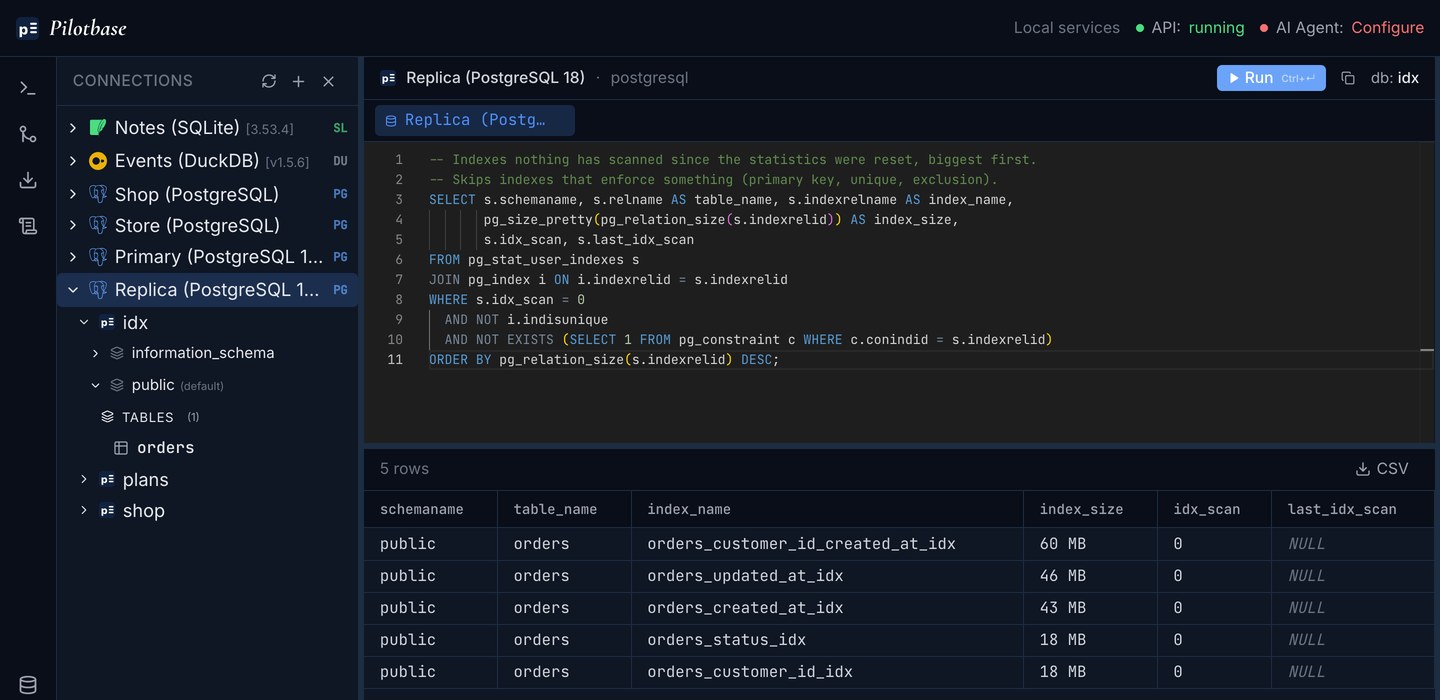
Task: Click the postgresql label in header
Action: 649,78
